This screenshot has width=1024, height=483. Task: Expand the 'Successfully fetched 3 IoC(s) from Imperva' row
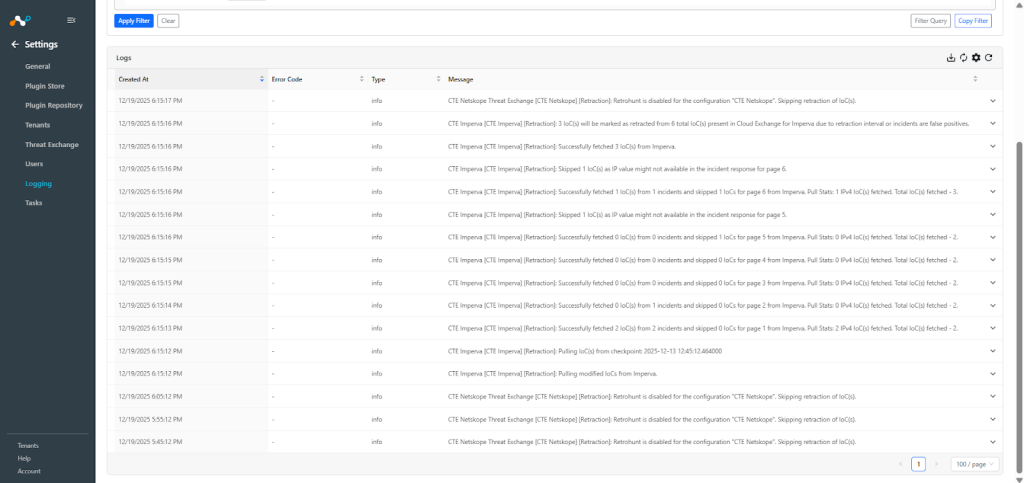click(x=993, y=146)
